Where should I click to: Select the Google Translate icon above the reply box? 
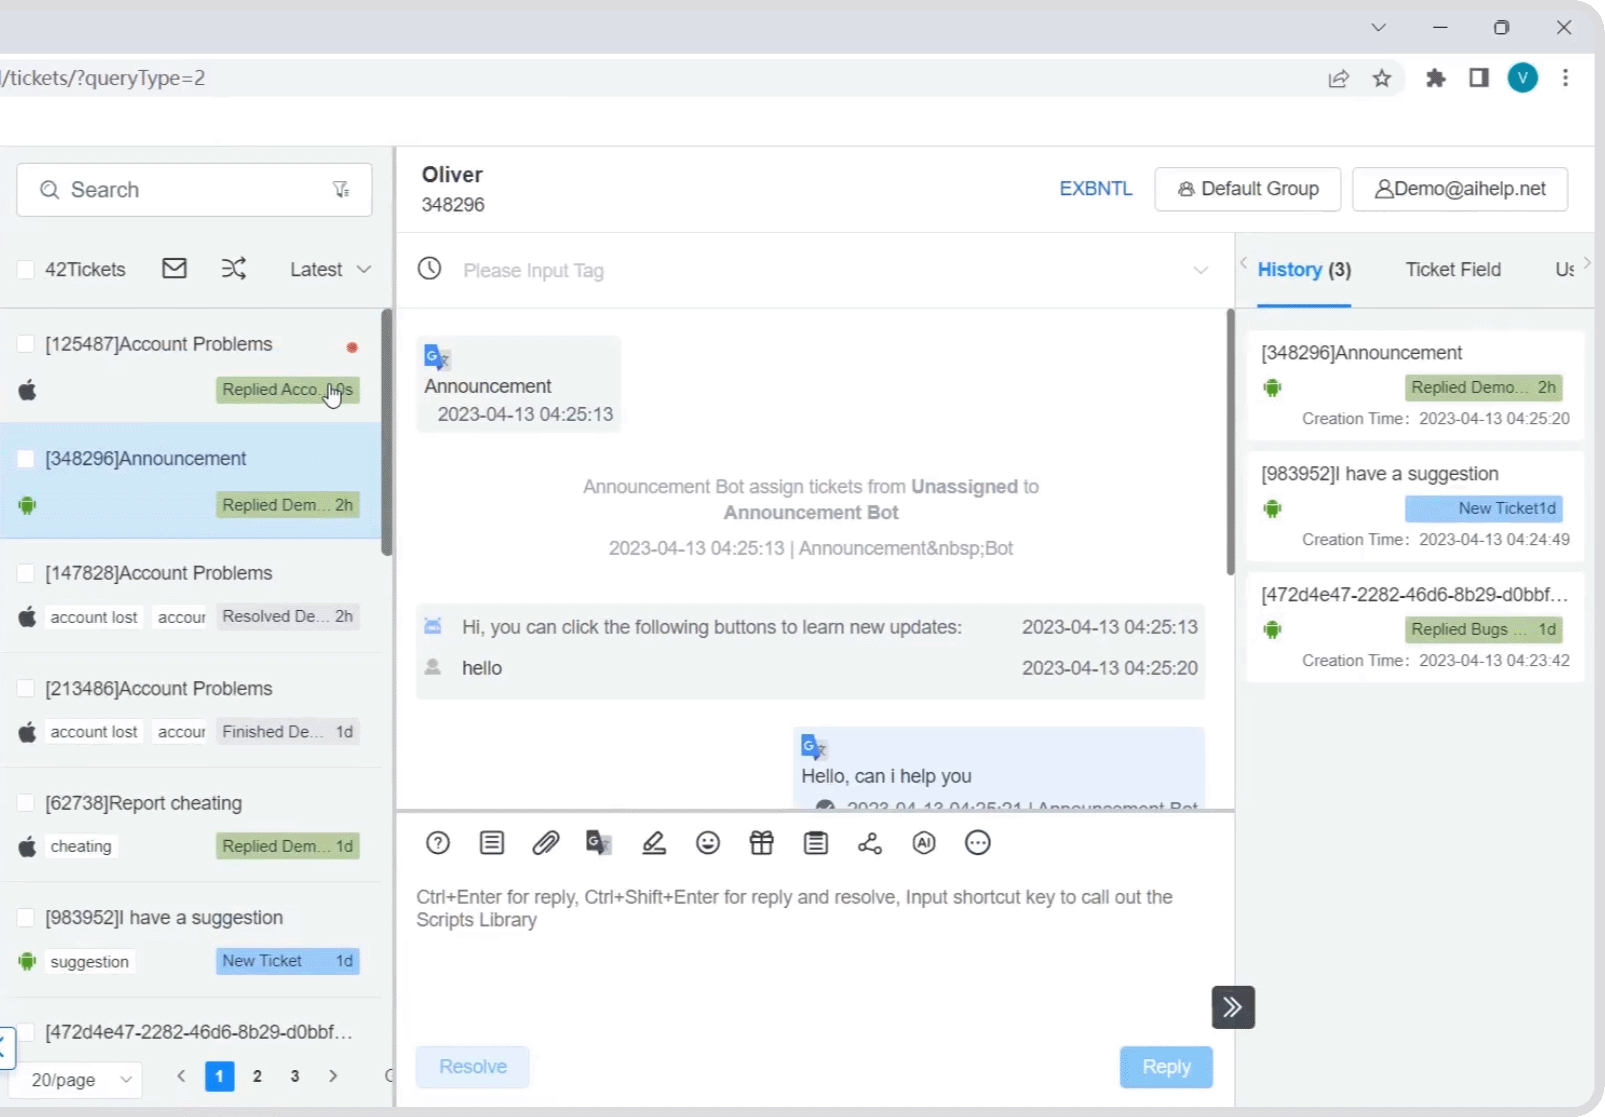[599, 842]
